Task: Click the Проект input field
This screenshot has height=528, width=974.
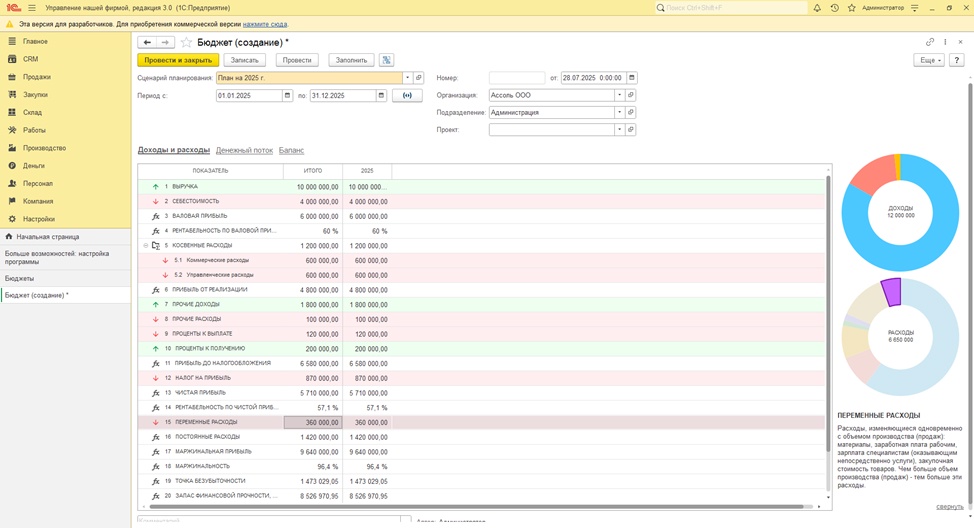Action: click(x=550, y=129)
